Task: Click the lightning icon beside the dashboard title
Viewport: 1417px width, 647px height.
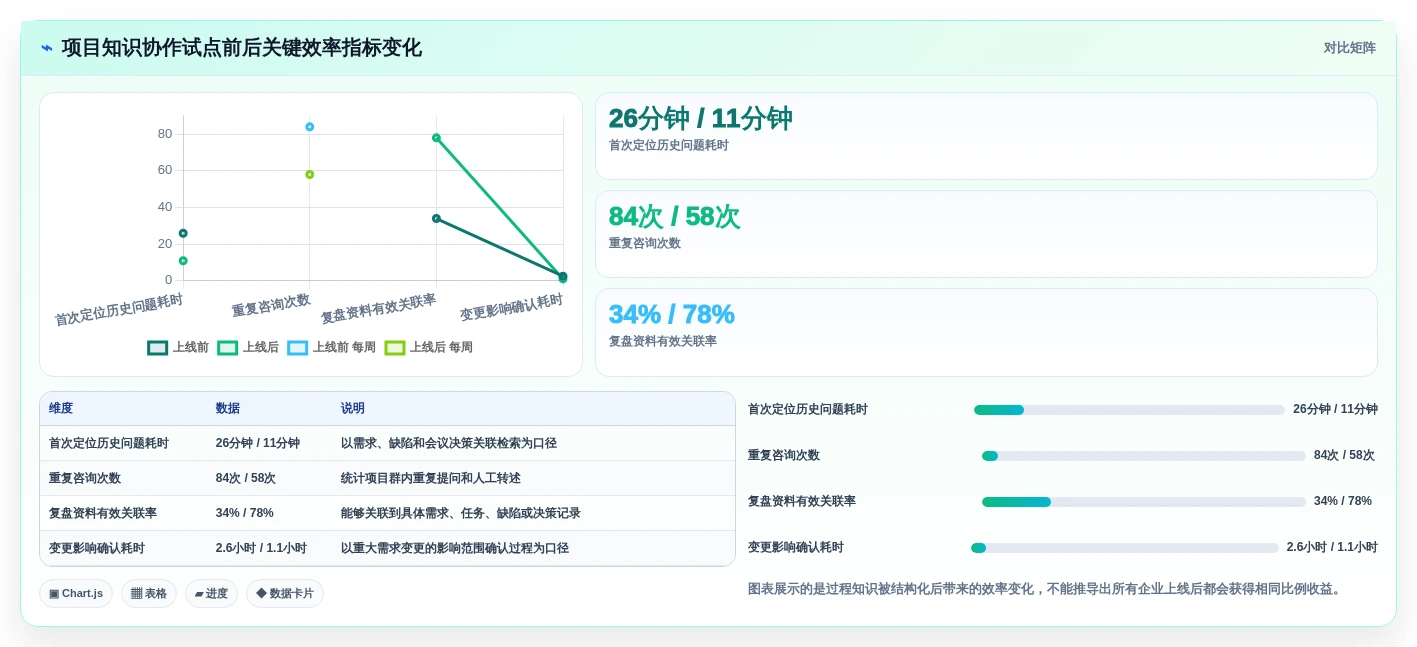Action: click(x=47, y=48)
